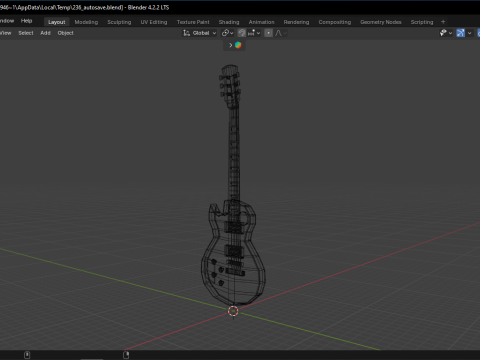
Task: Open the viewport Add menu
Action: pos(45,33)
